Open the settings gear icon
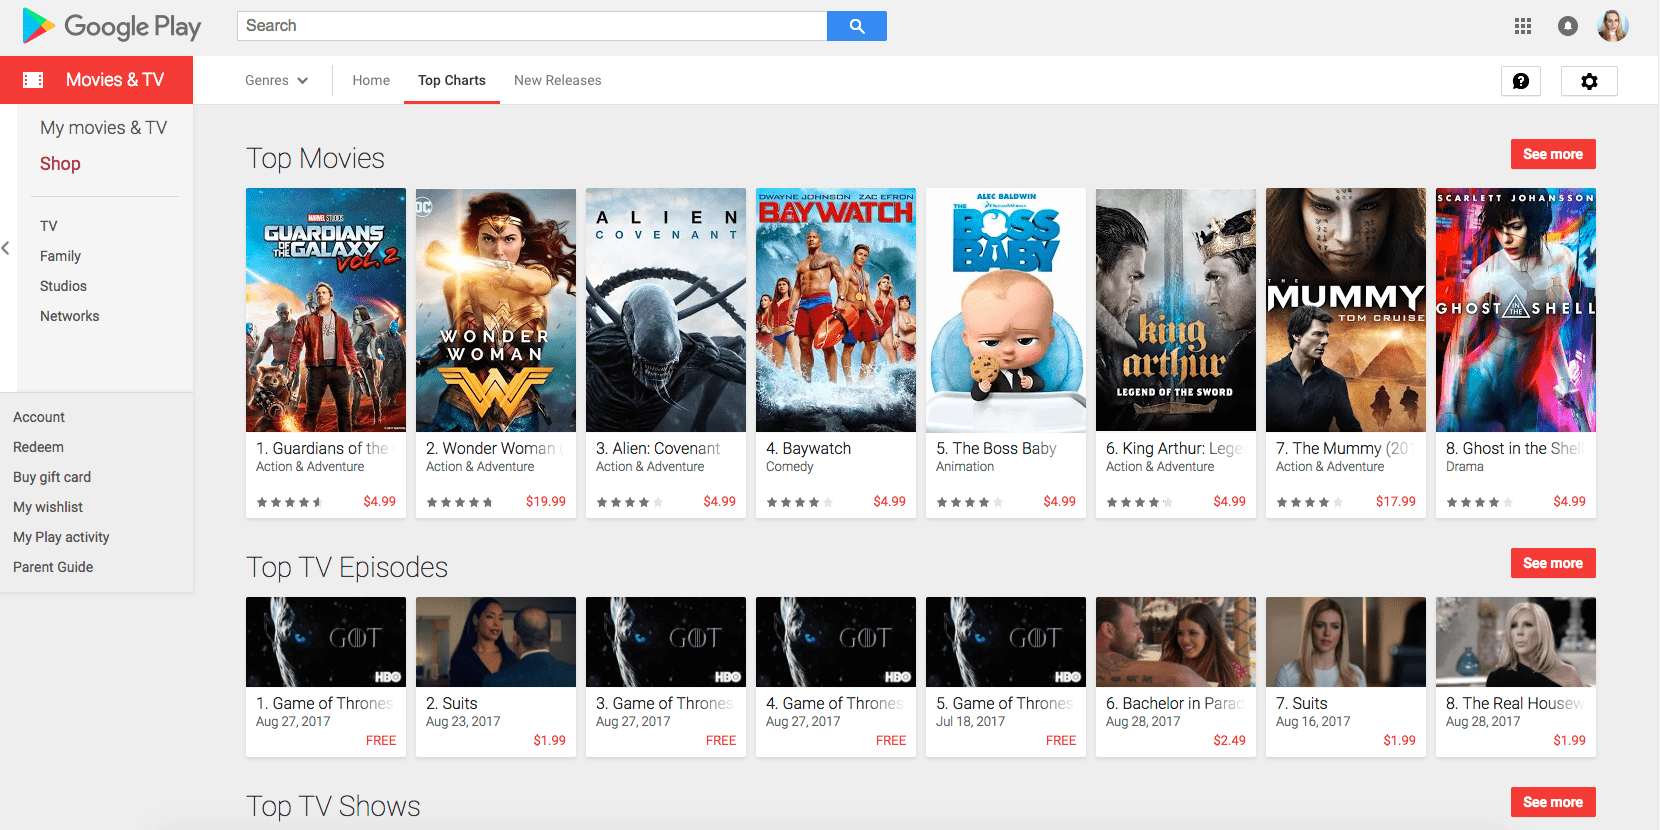The image size is (1660, 830). [1589, 81]
